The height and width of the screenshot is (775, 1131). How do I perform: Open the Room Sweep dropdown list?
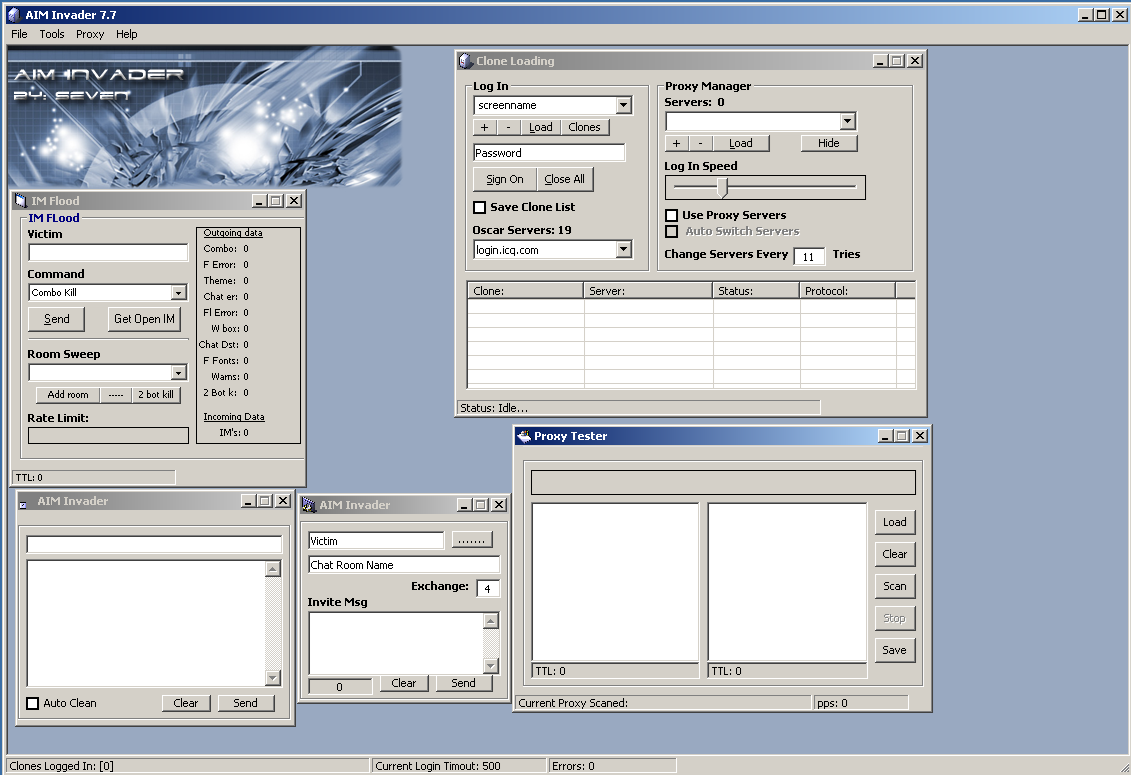179,373
